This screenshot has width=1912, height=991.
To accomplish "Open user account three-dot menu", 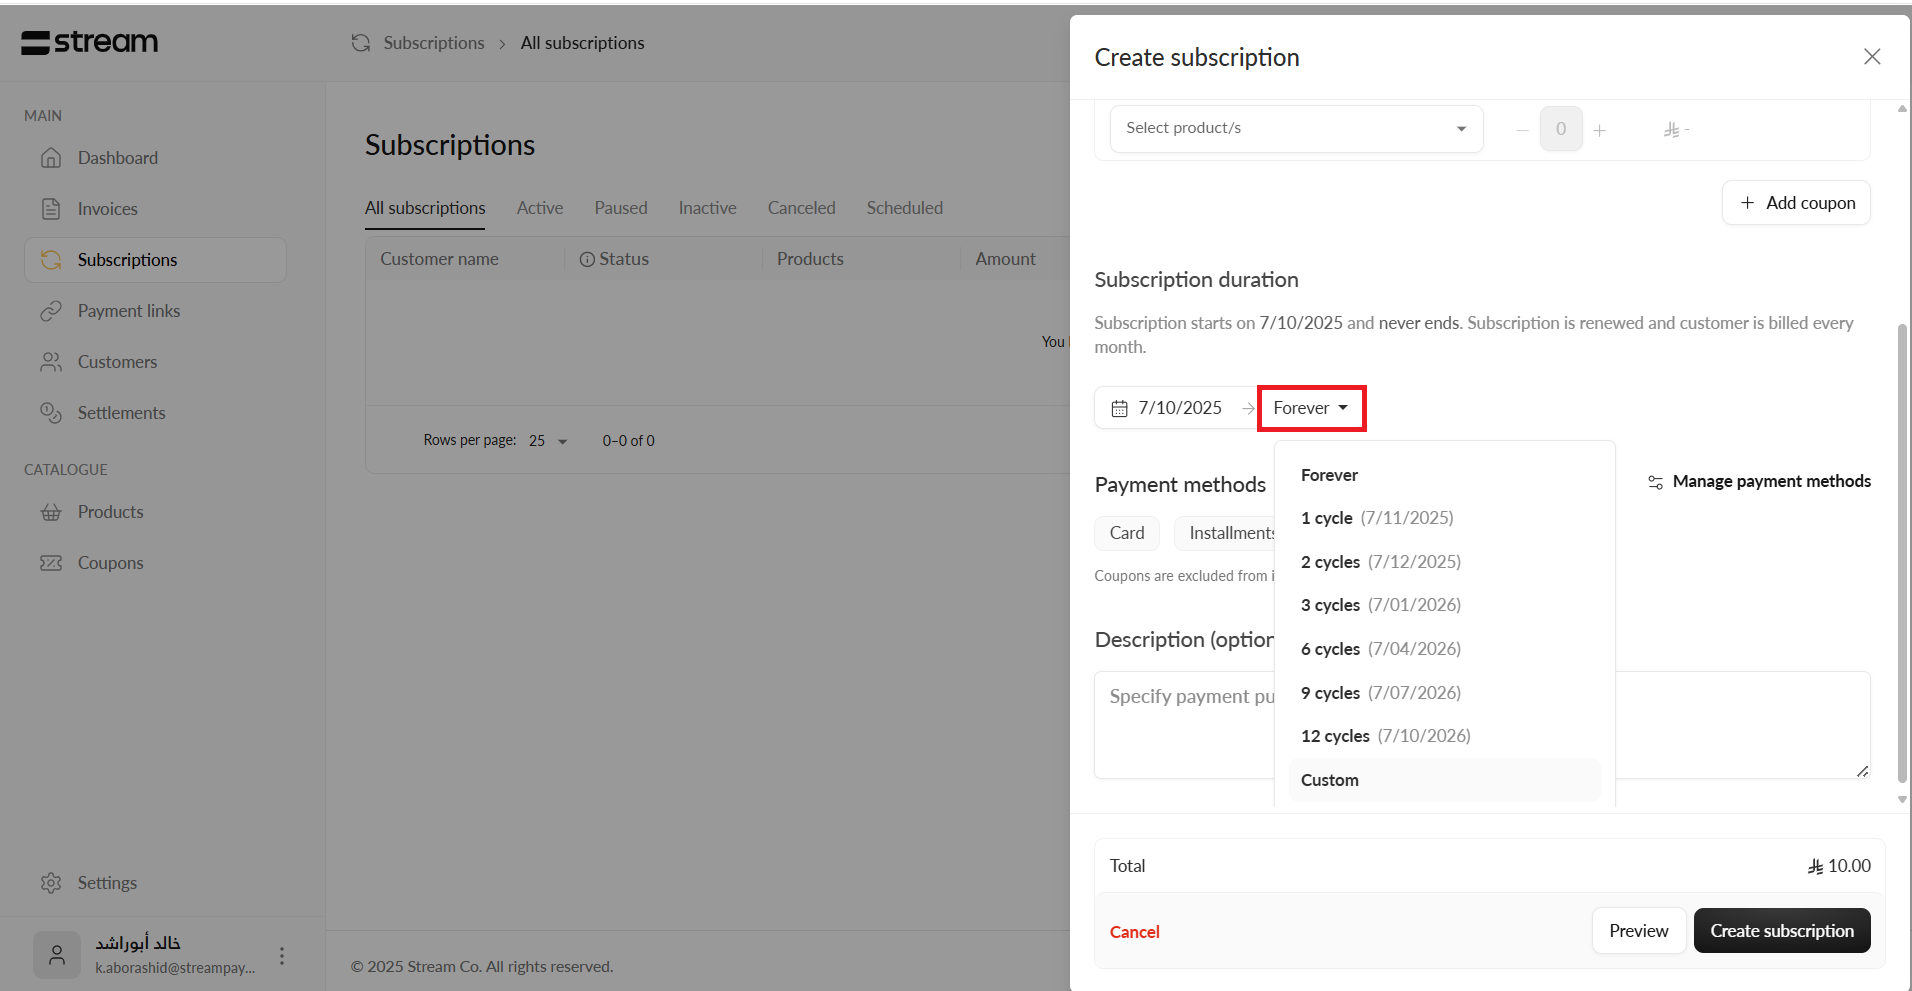I will (282, 956).
